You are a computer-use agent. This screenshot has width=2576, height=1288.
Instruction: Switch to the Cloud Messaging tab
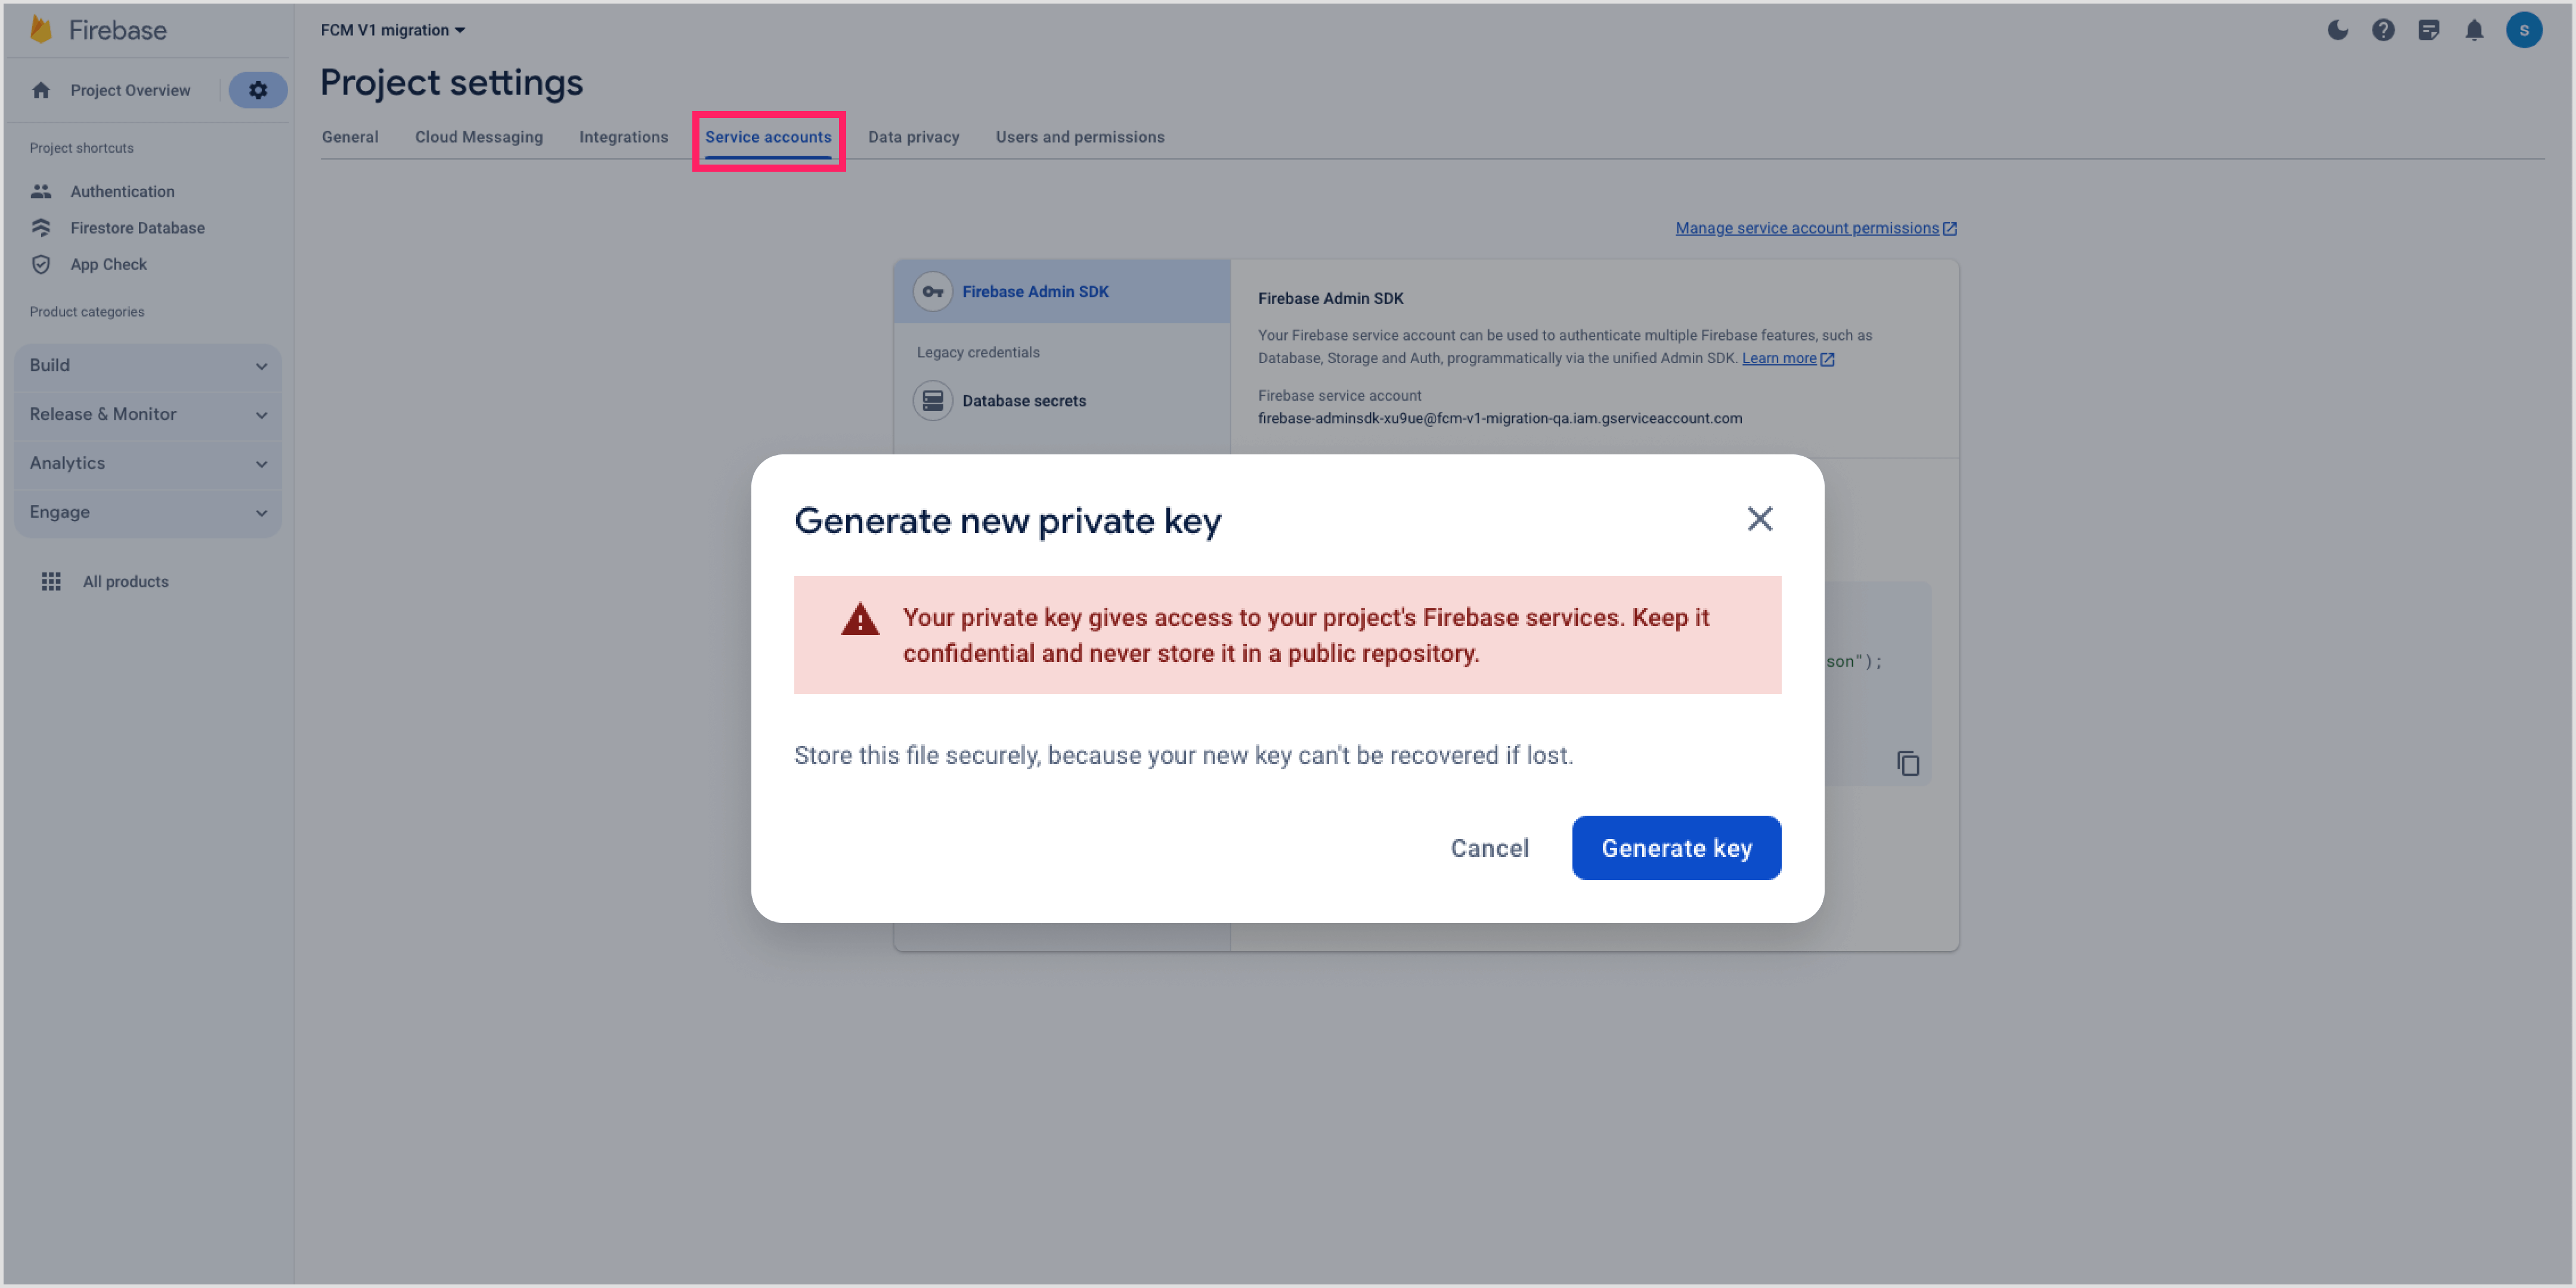coord(479,137)
